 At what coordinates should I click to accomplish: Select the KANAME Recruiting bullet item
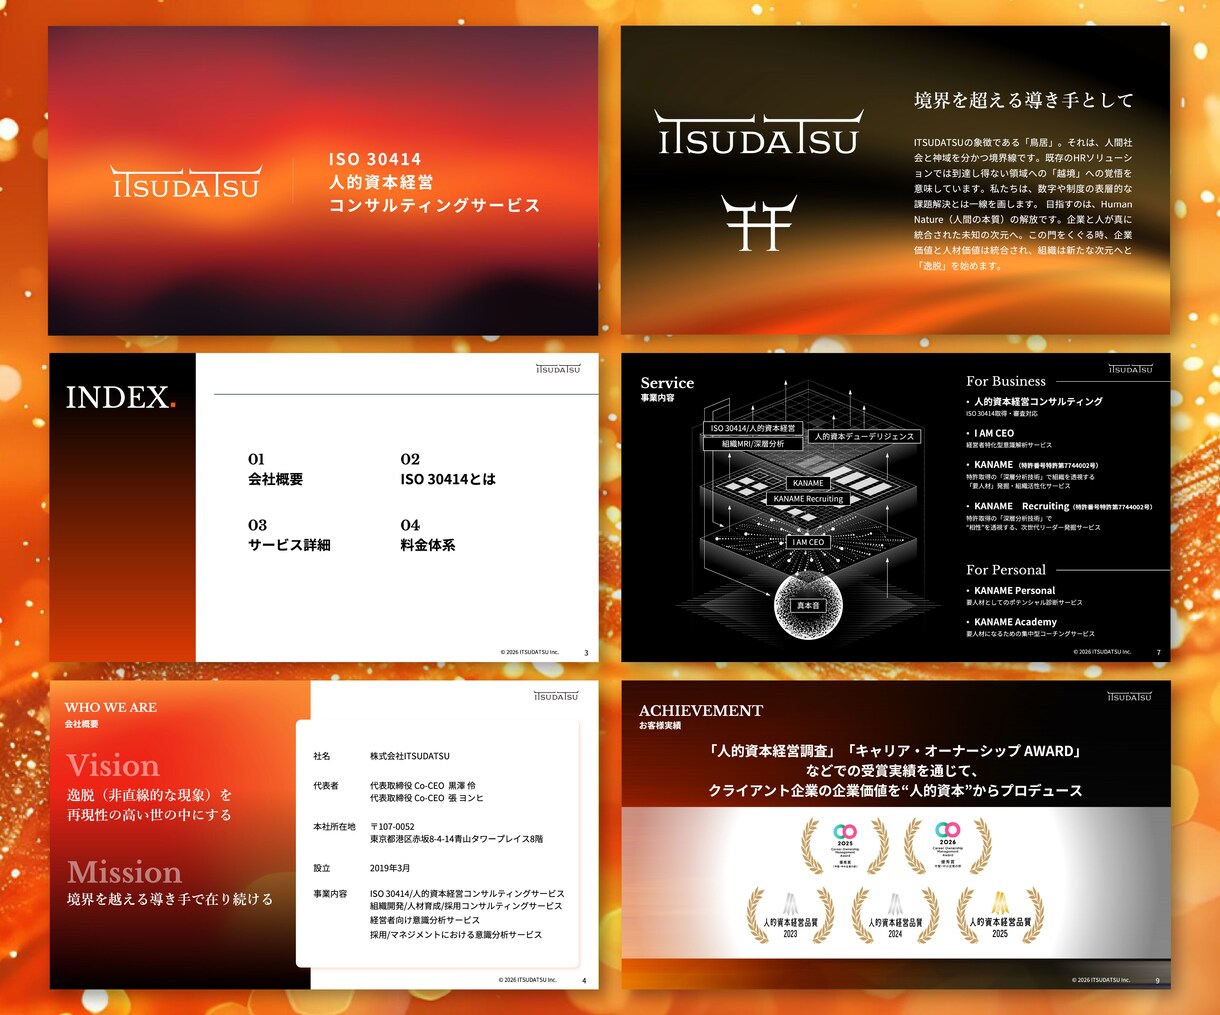tap(1059, 516)
